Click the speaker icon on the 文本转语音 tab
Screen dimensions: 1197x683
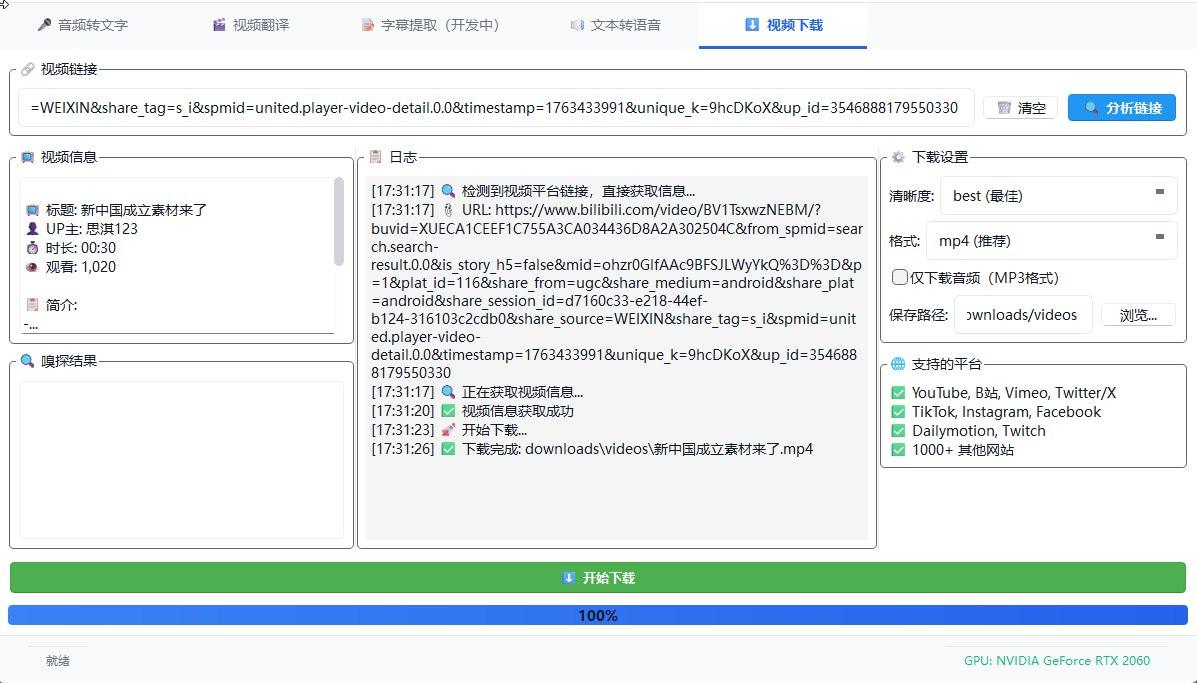pos(577,25)
